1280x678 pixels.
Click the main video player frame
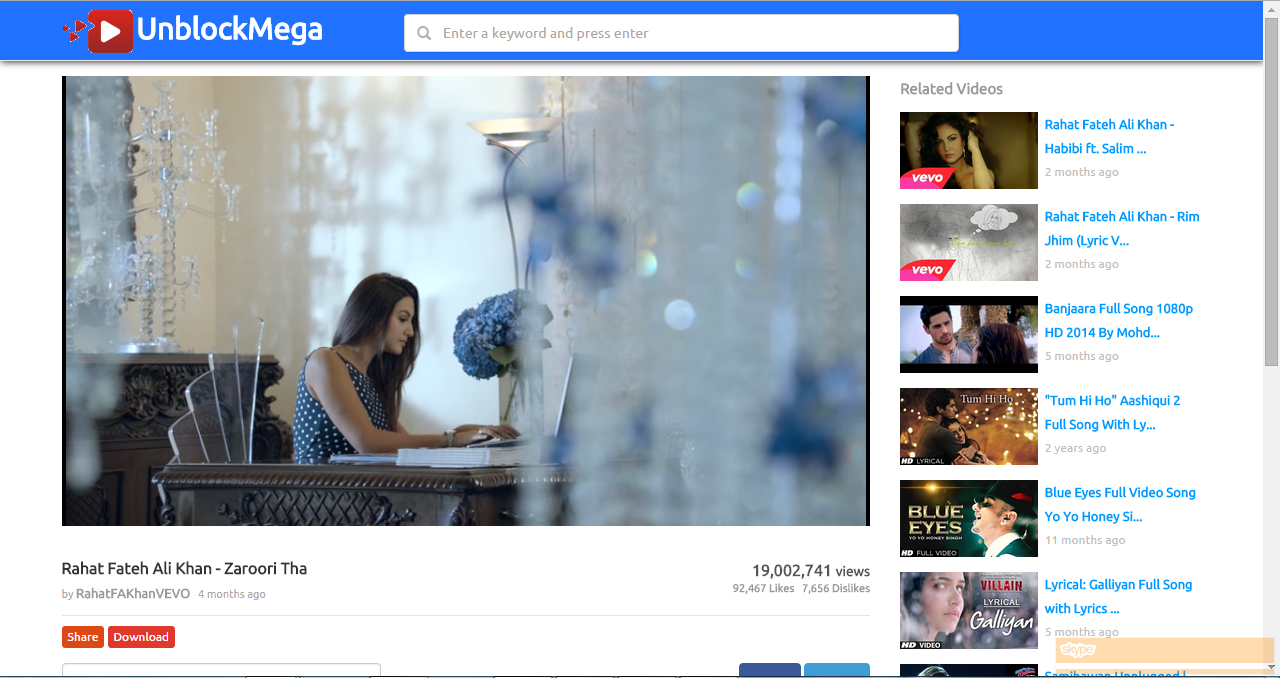click(466, 301)
